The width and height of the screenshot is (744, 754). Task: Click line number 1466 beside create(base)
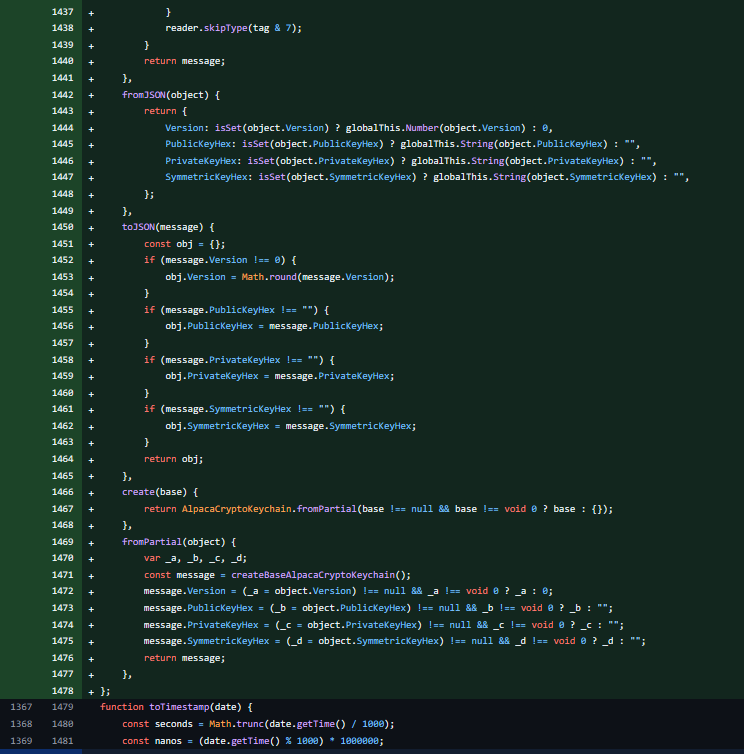tap(63, 492)
